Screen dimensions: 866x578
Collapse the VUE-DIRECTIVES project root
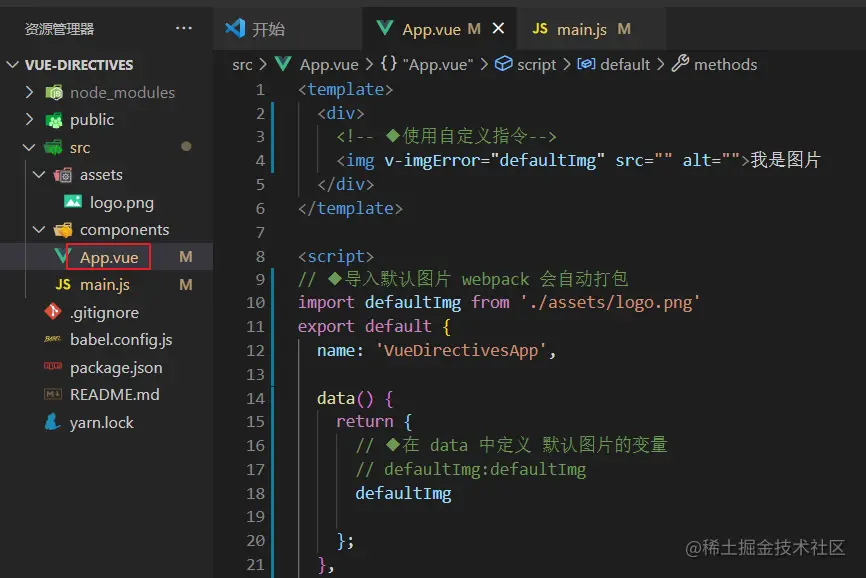click(13, 65)
